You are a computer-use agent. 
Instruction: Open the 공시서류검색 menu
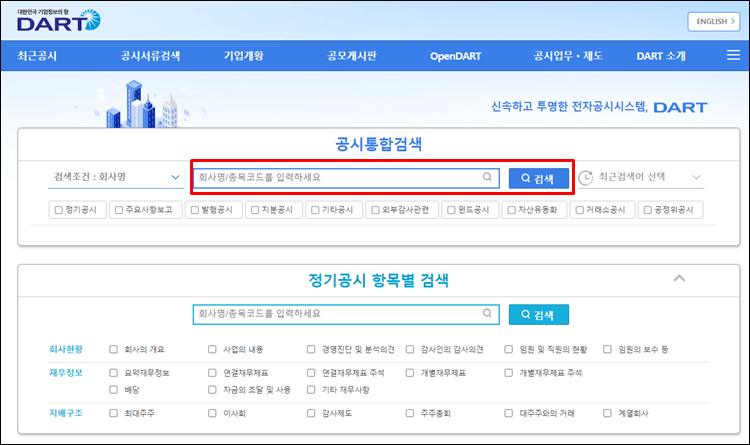click(150, 56)
